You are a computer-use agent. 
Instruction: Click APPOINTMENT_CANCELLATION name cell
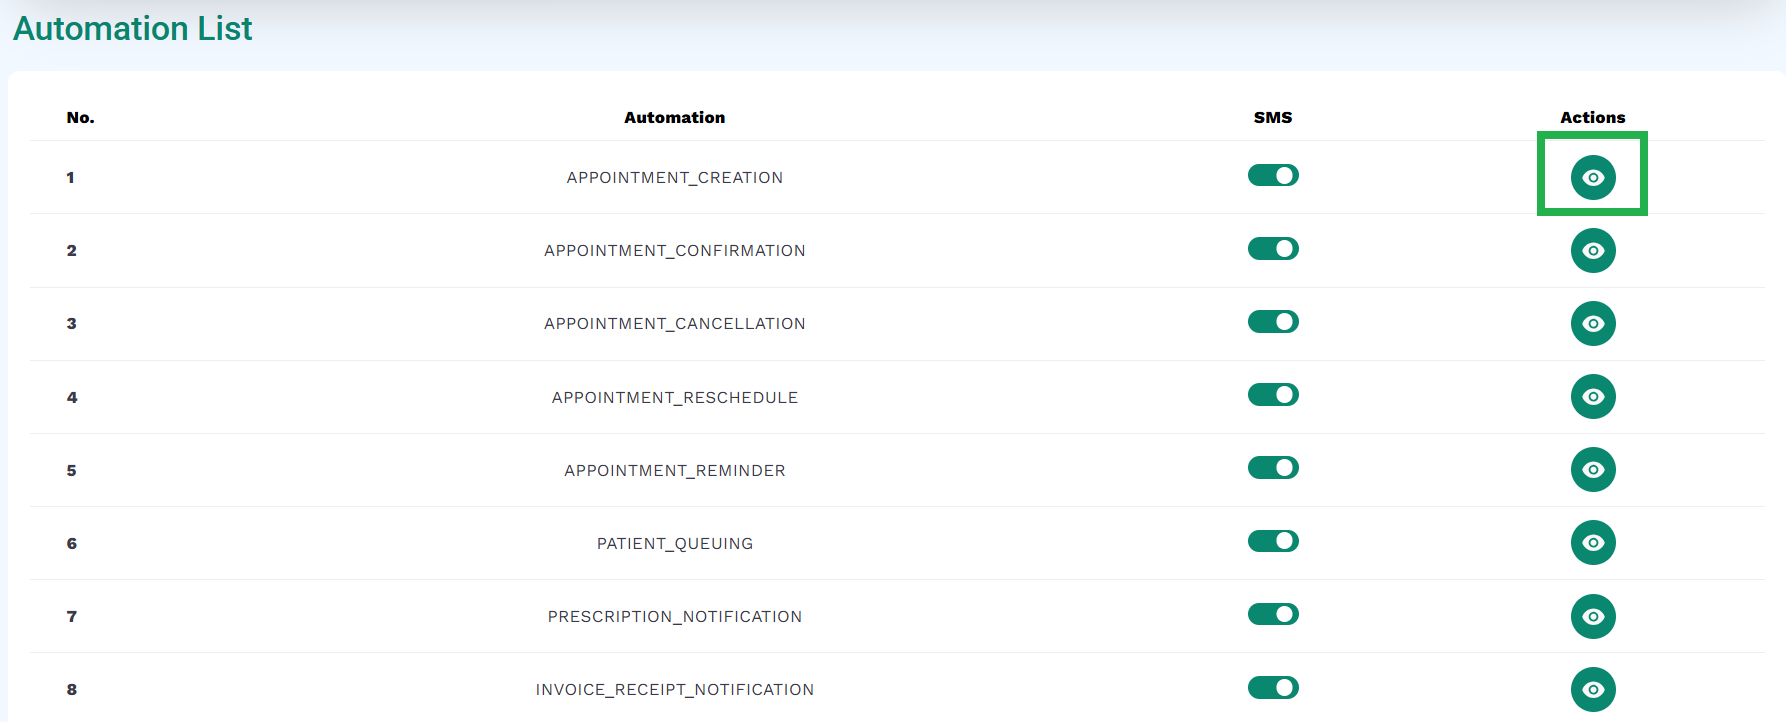tap(675, 324)
